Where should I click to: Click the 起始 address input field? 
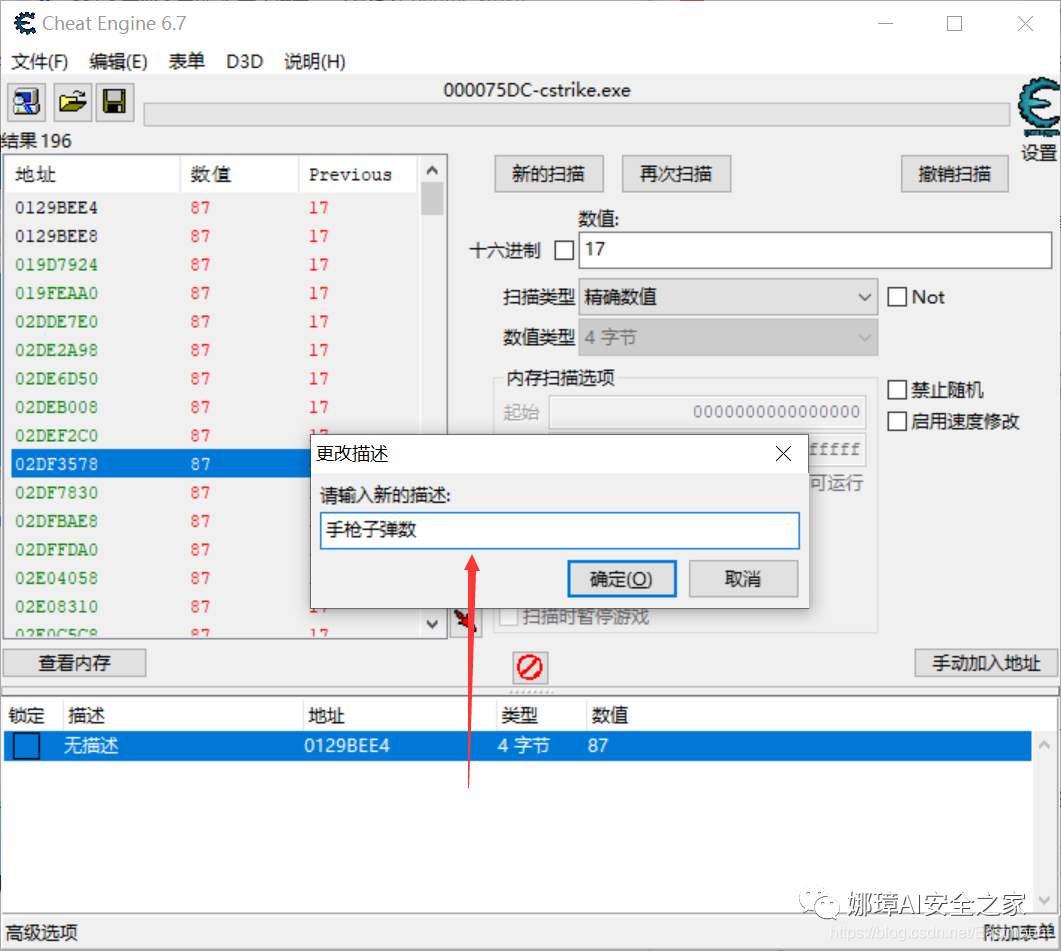tap(707, 412)
